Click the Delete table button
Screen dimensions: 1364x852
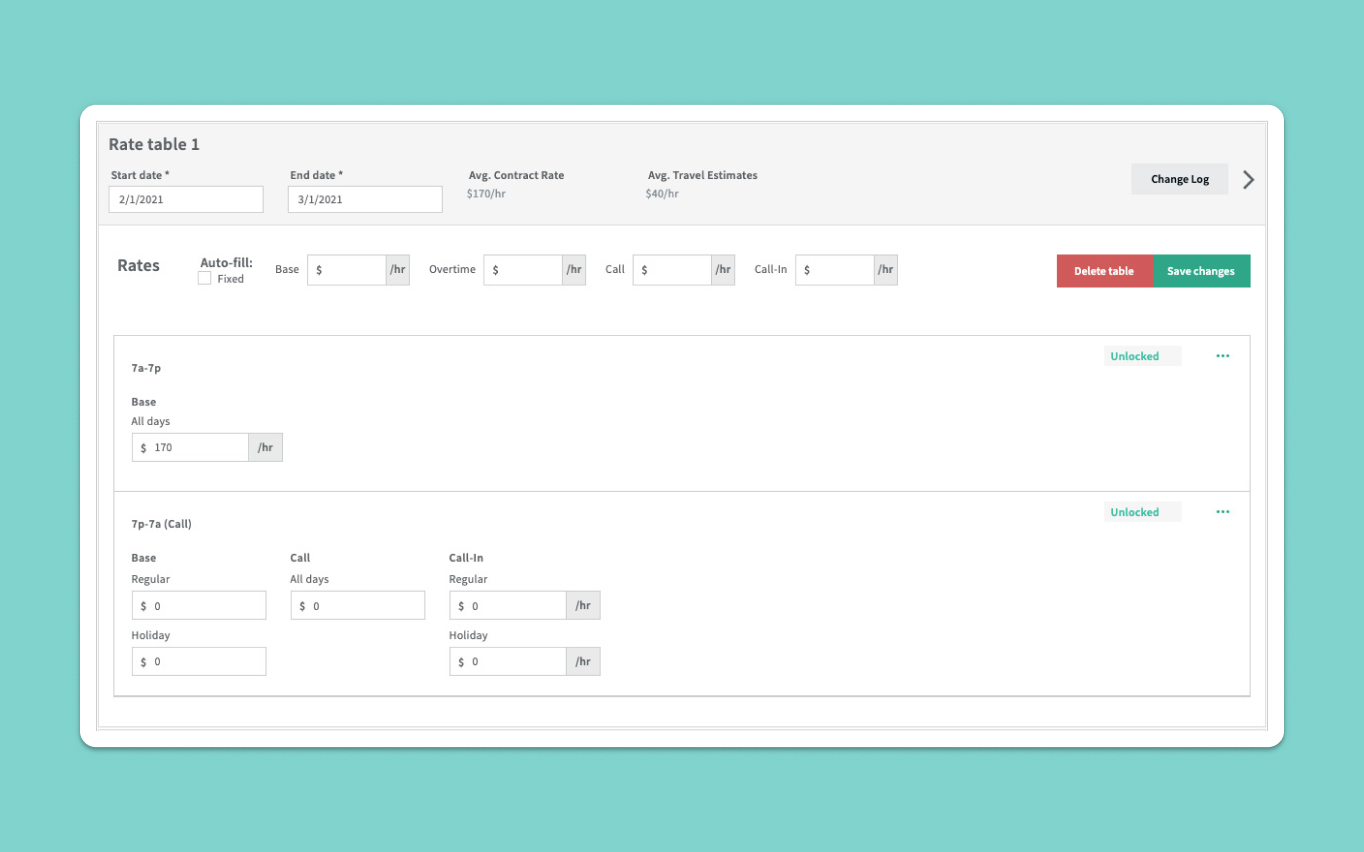click(1104, 271)
